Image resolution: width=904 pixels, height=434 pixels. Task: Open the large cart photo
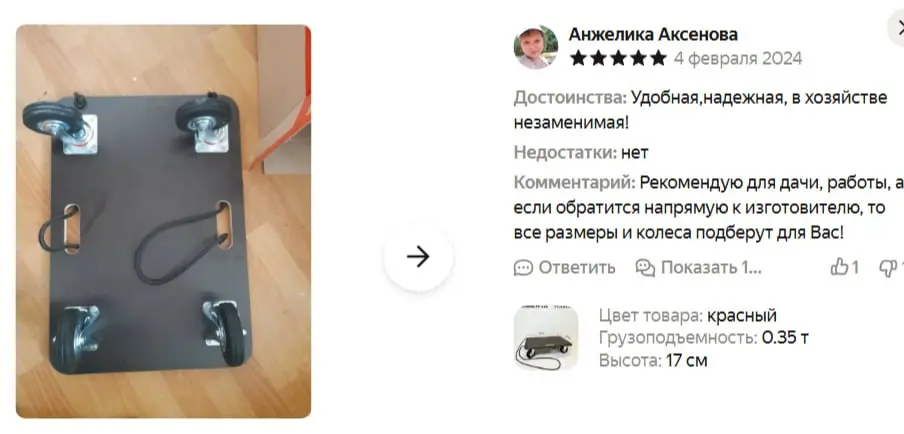point(163,221)
